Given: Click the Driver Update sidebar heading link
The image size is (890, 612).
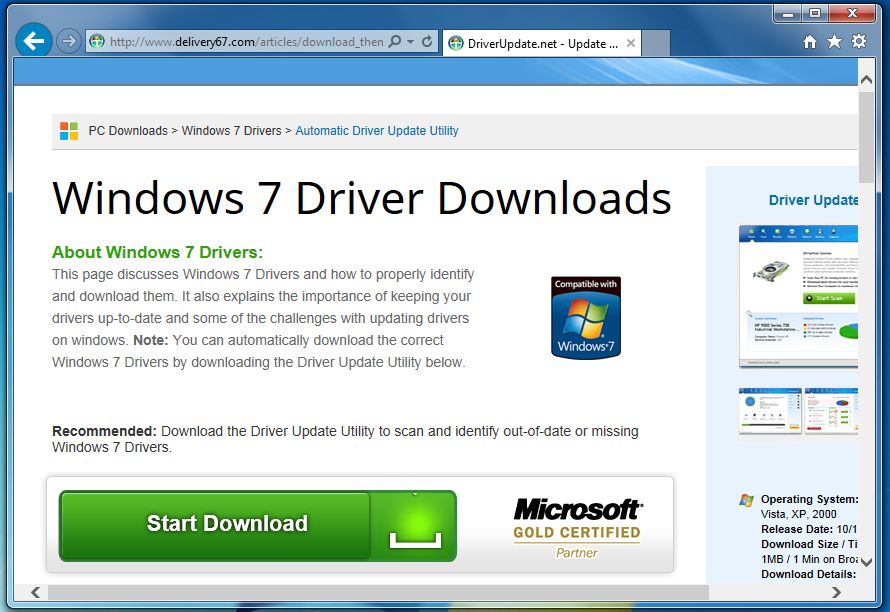Looking at the screenshot, I should point(813,200).
